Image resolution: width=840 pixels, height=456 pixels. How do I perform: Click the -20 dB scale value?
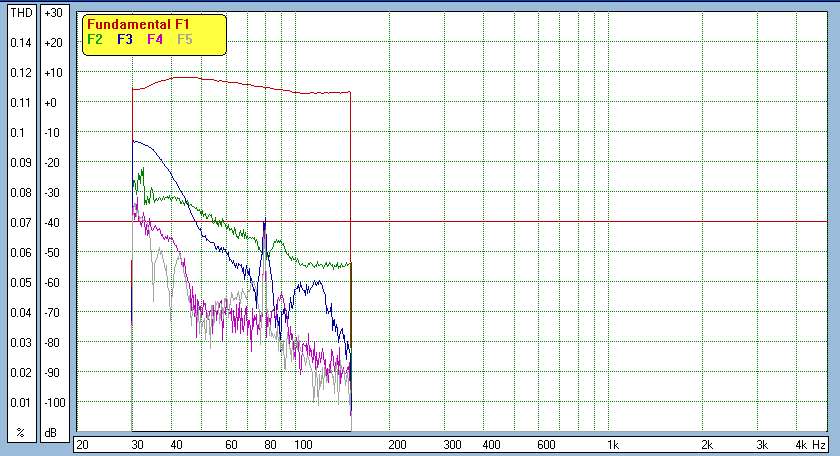coord(52,163)
